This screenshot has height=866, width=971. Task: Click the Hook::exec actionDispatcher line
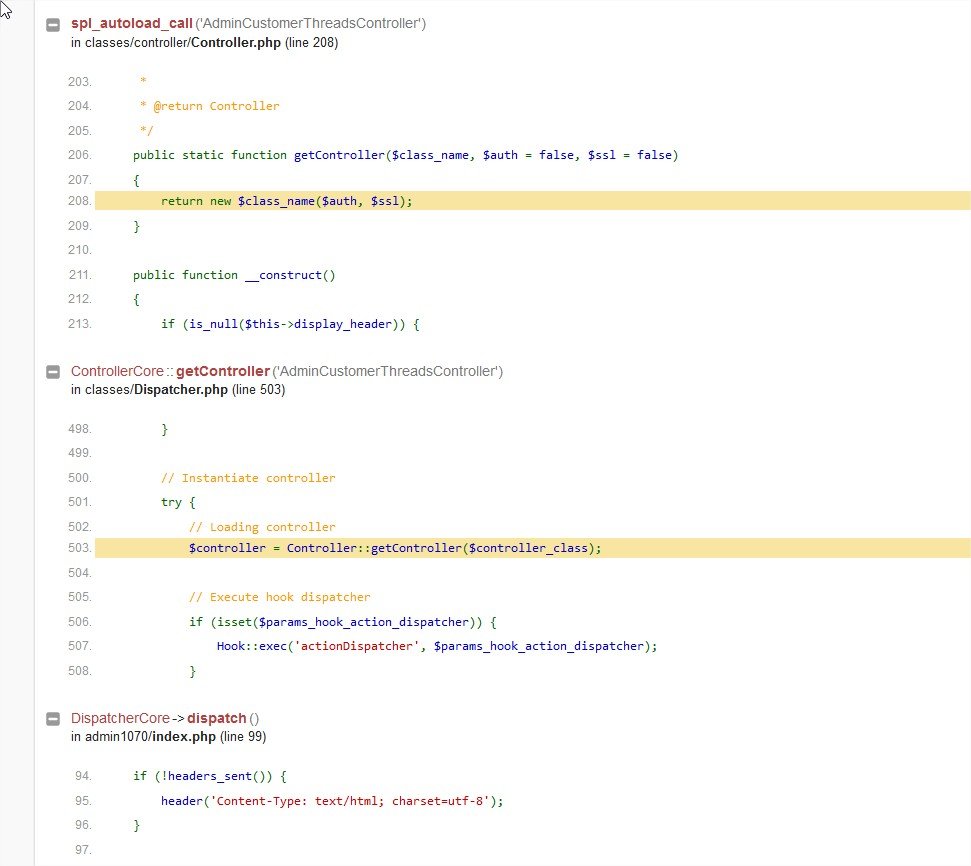point(437,646)
